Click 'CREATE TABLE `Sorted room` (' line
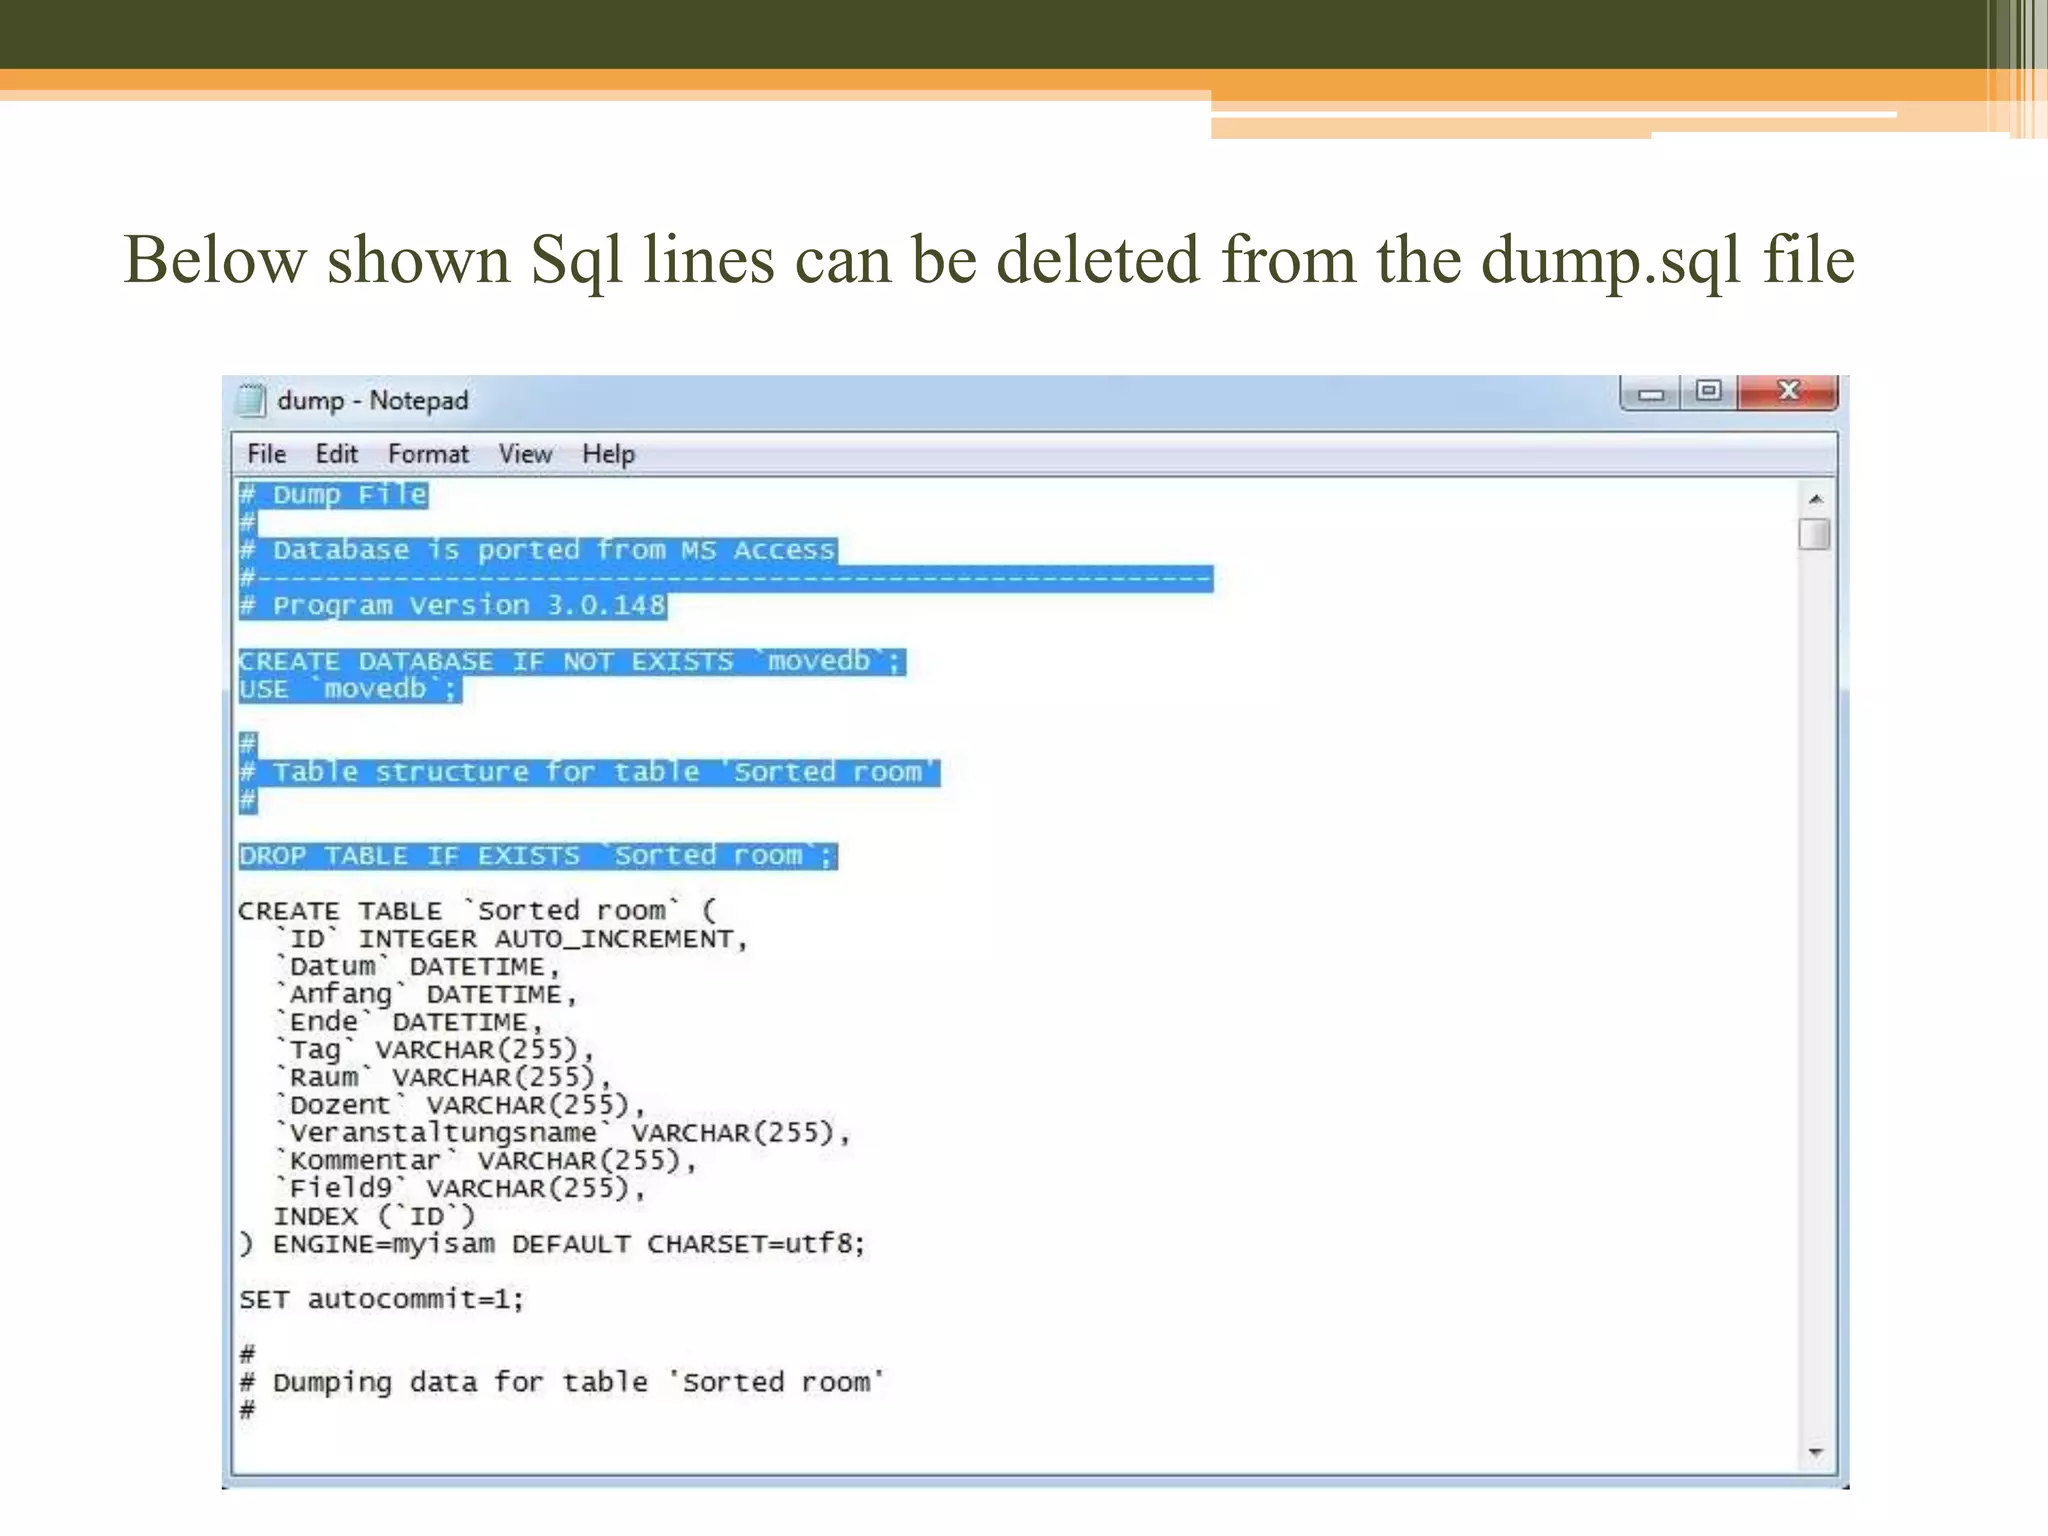Viewport: 2048px width, 1536px height. click(477, 911)
